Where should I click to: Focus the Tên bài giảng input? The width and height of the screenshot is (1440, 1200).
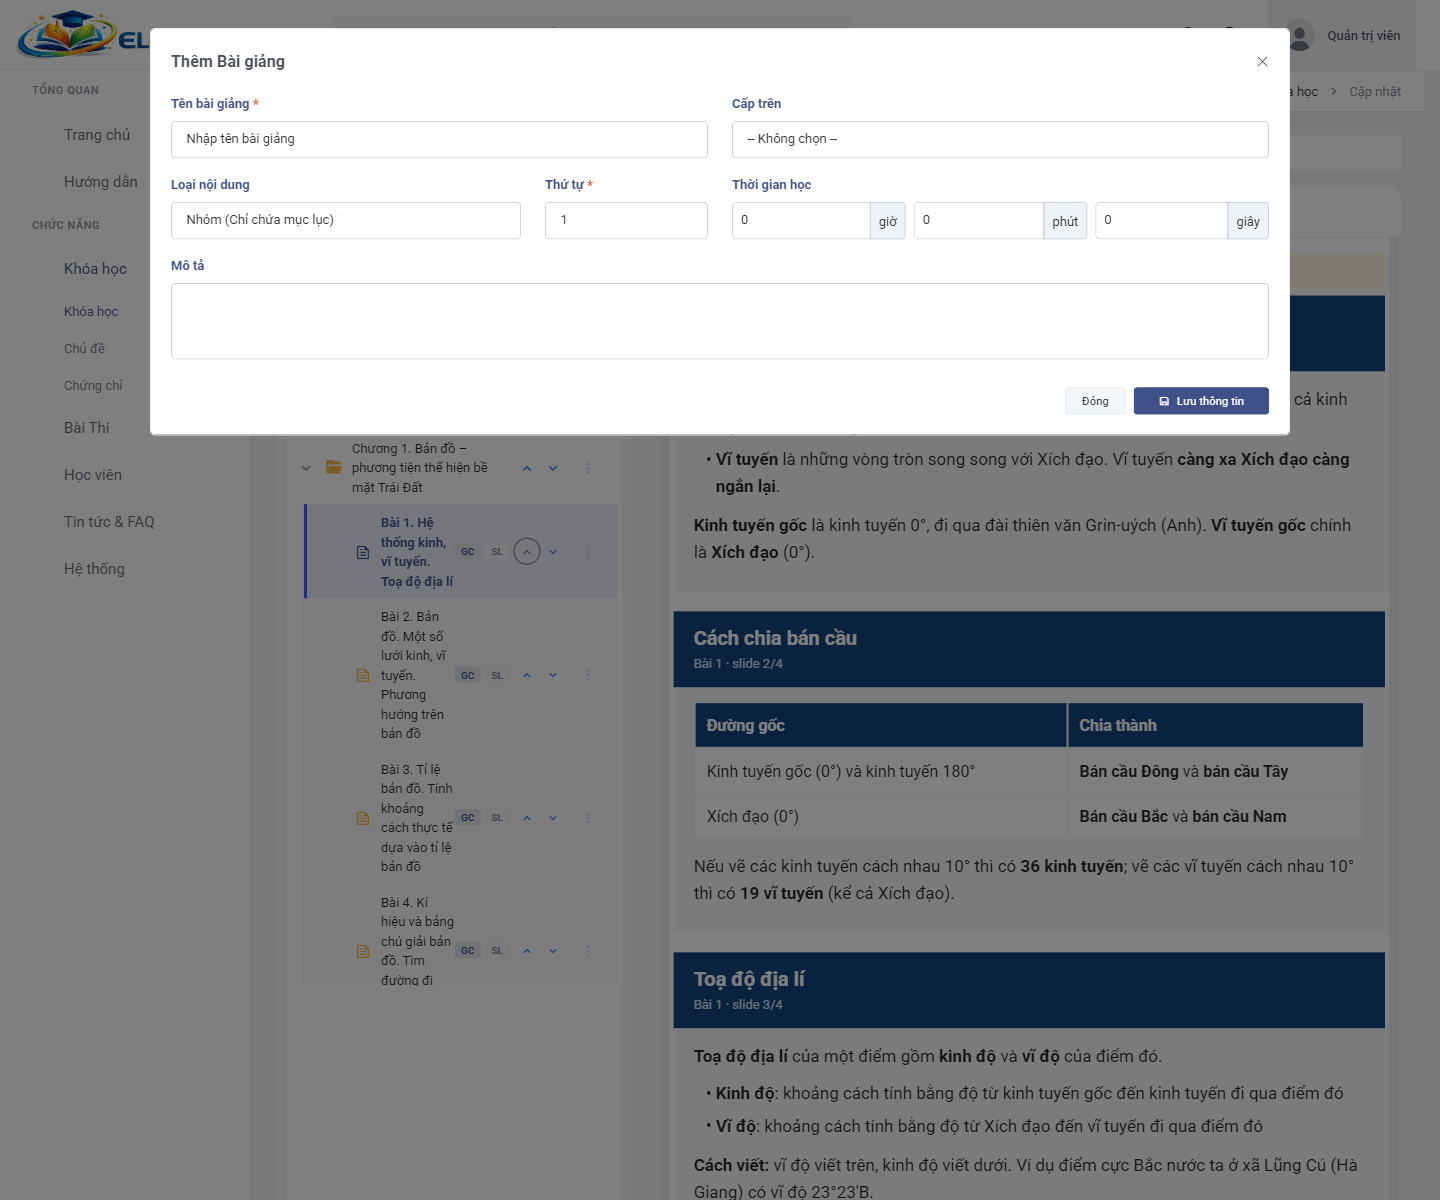[439, 139]
